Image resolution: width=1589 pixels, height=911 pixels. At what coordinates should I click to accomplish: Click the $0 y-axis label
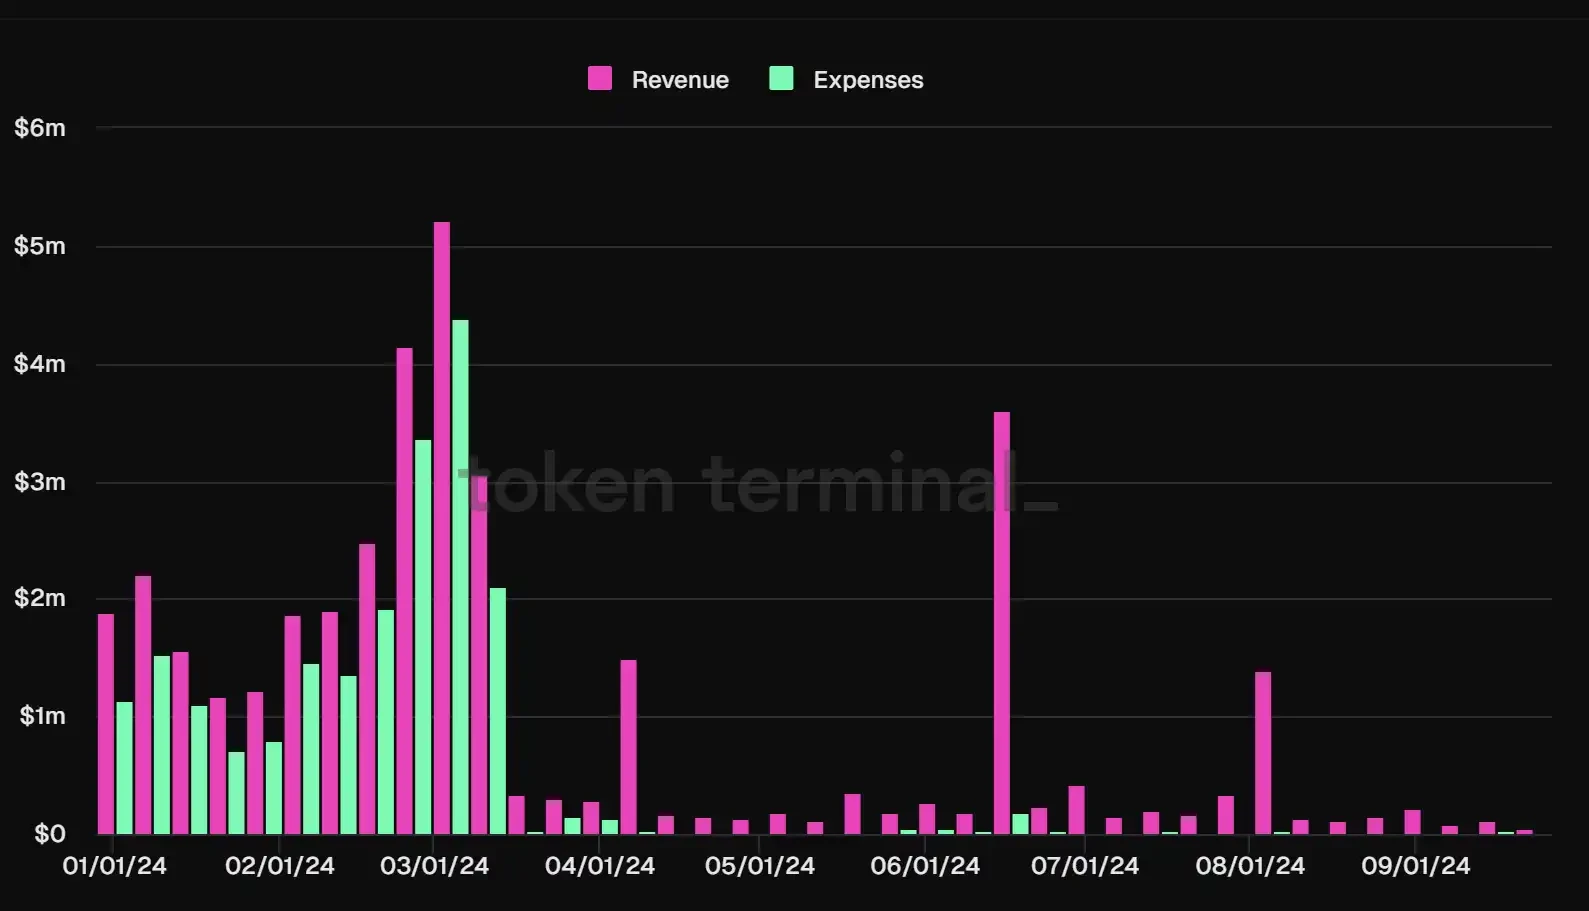(x=49, y=834)
